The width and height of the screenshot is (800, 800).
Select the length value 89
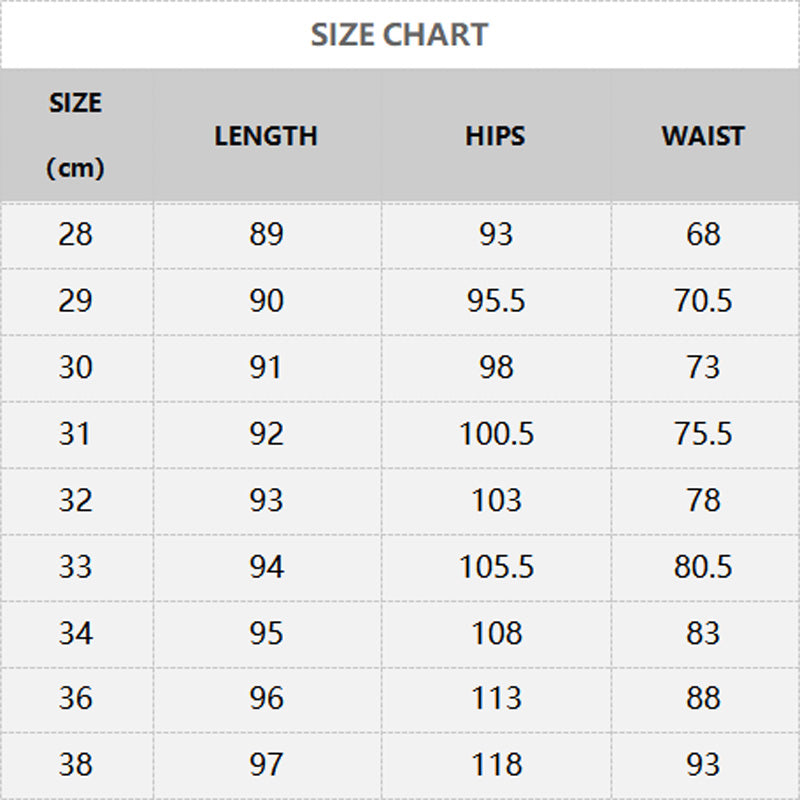click(266, 234)
